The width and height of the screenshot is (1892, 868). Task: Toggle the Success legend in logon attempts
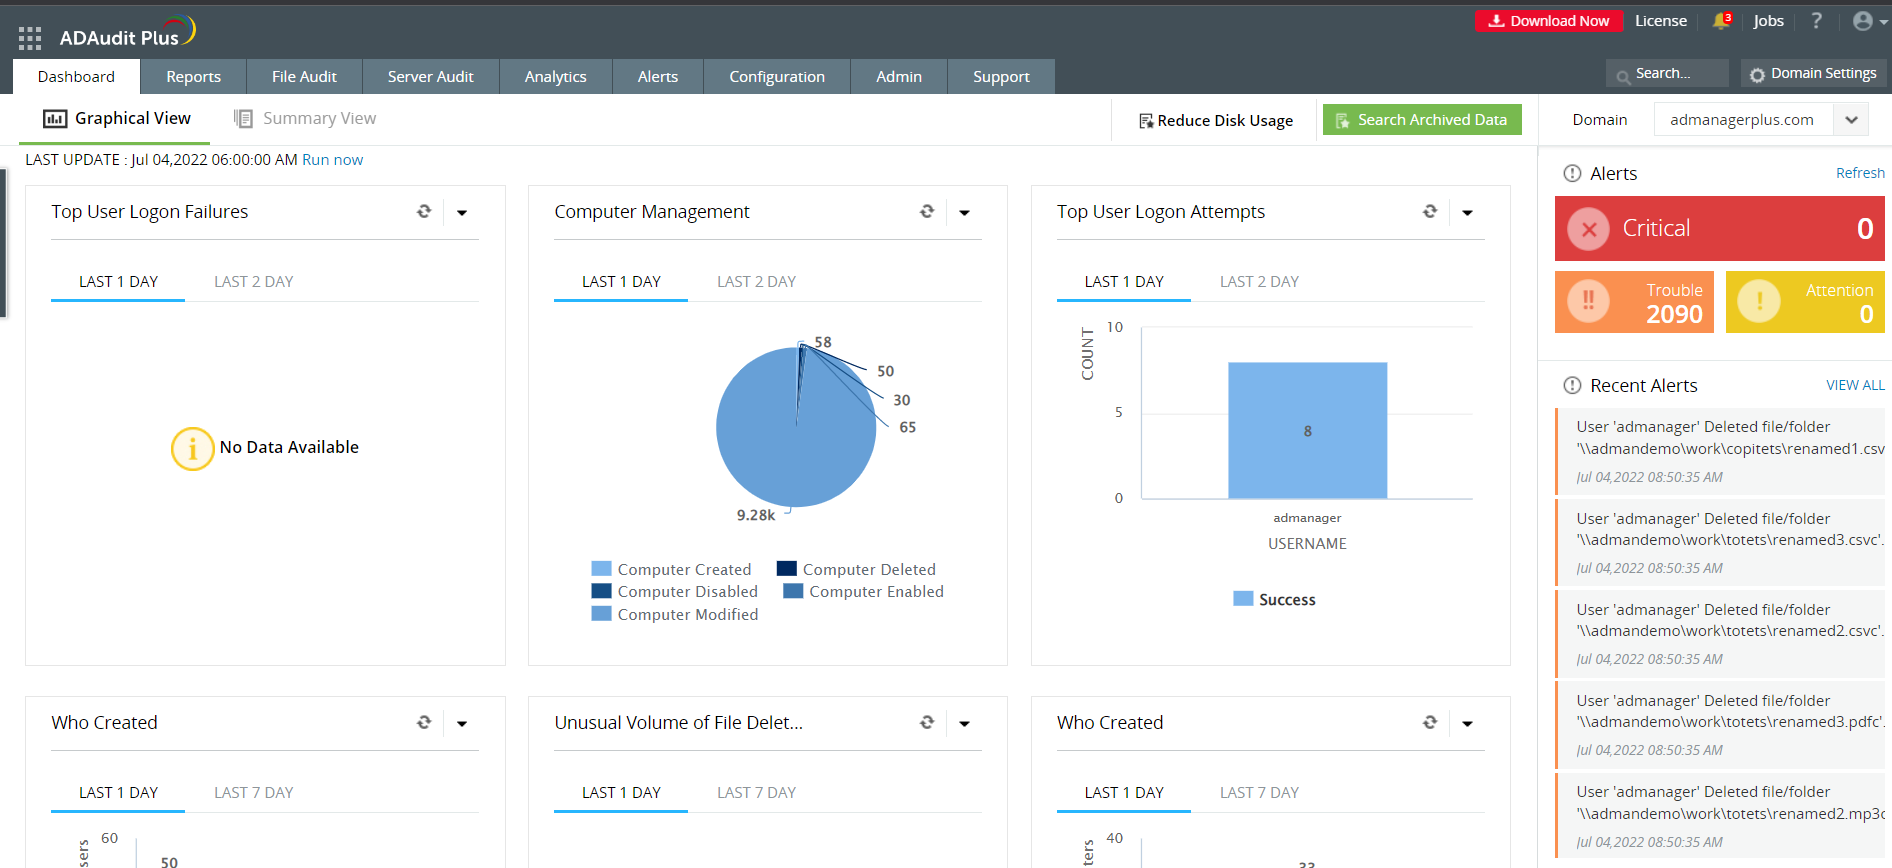(x=1275, y=600)
